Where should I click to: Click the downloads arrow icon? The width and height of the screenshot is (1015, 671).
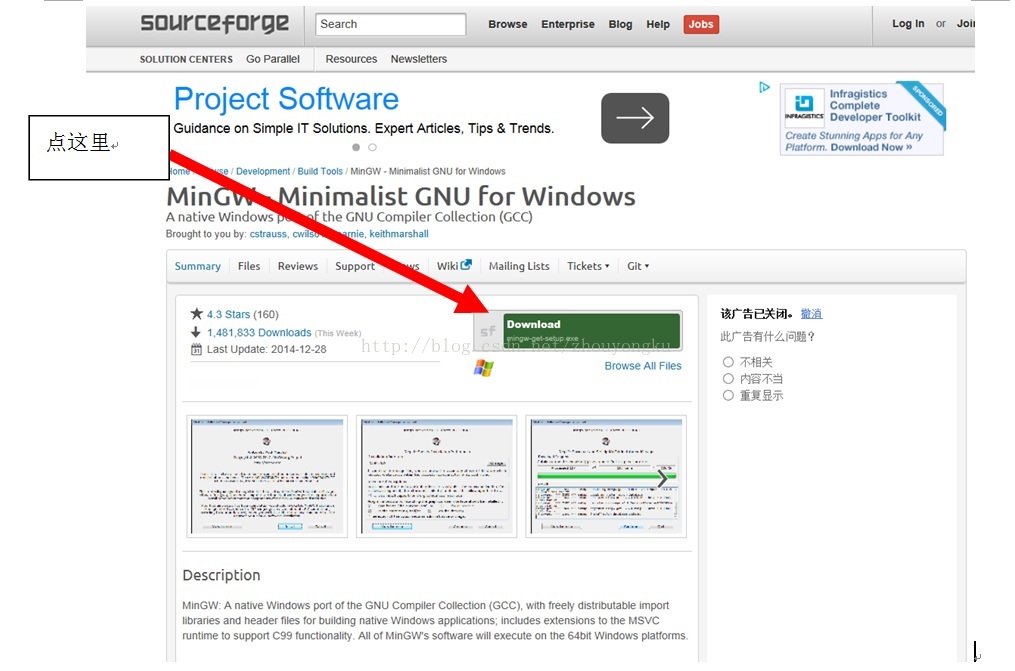195,332
